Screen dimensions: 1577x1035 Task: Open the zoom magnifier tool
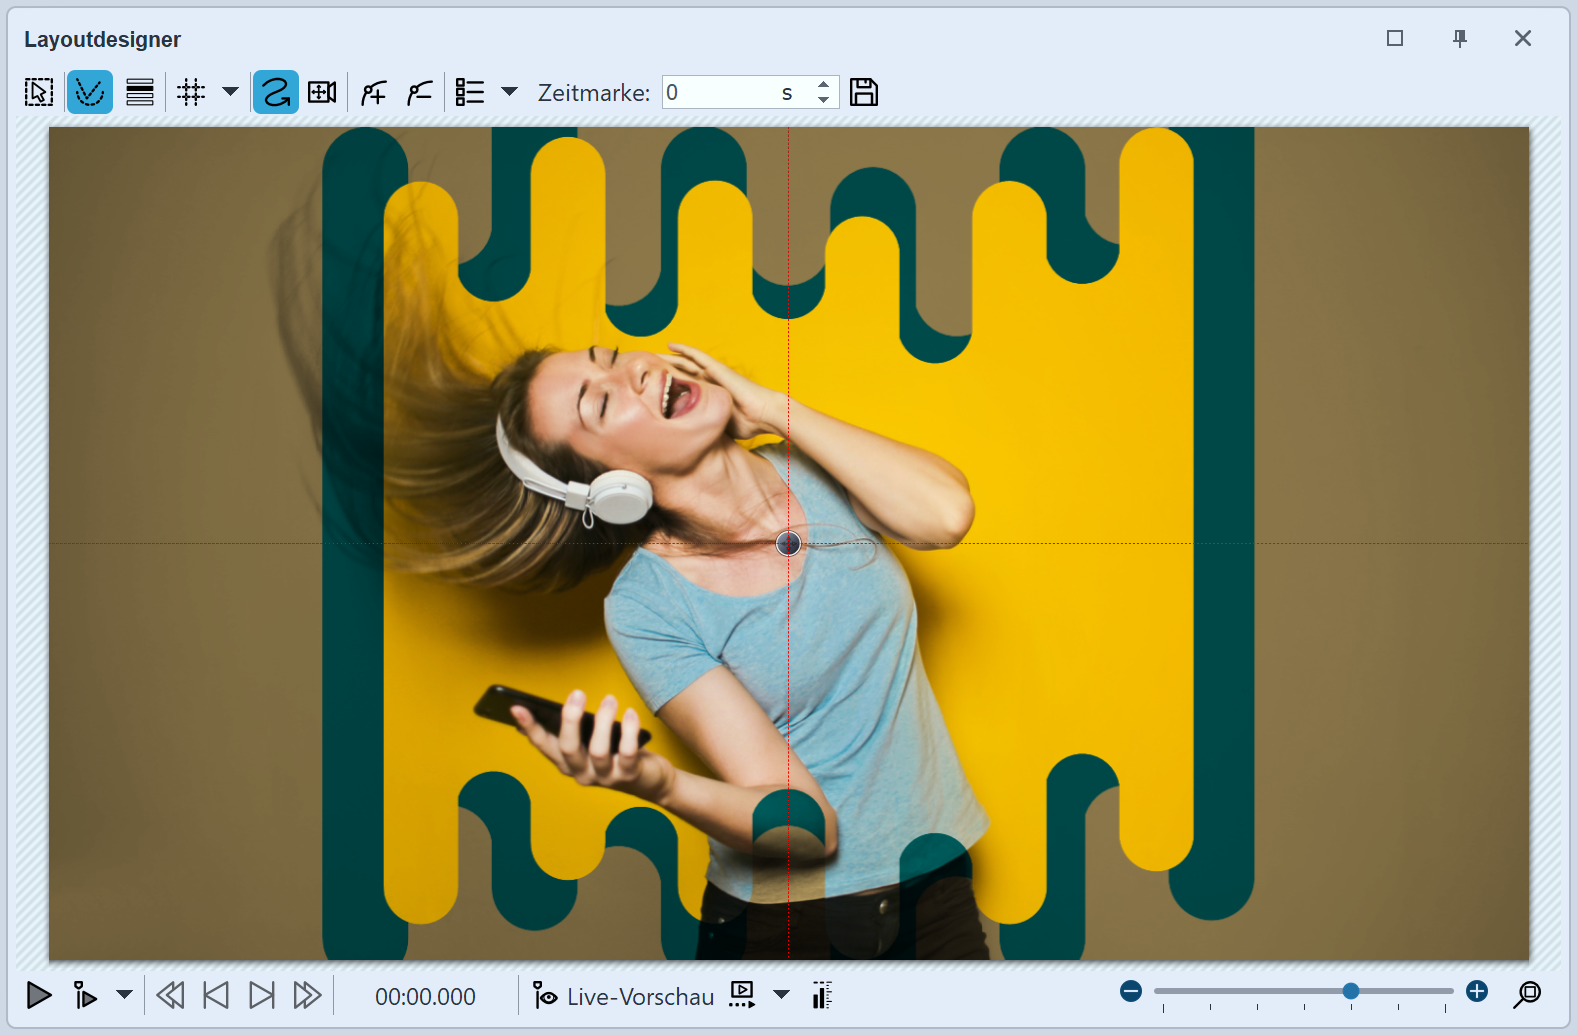pos(1527,994)
